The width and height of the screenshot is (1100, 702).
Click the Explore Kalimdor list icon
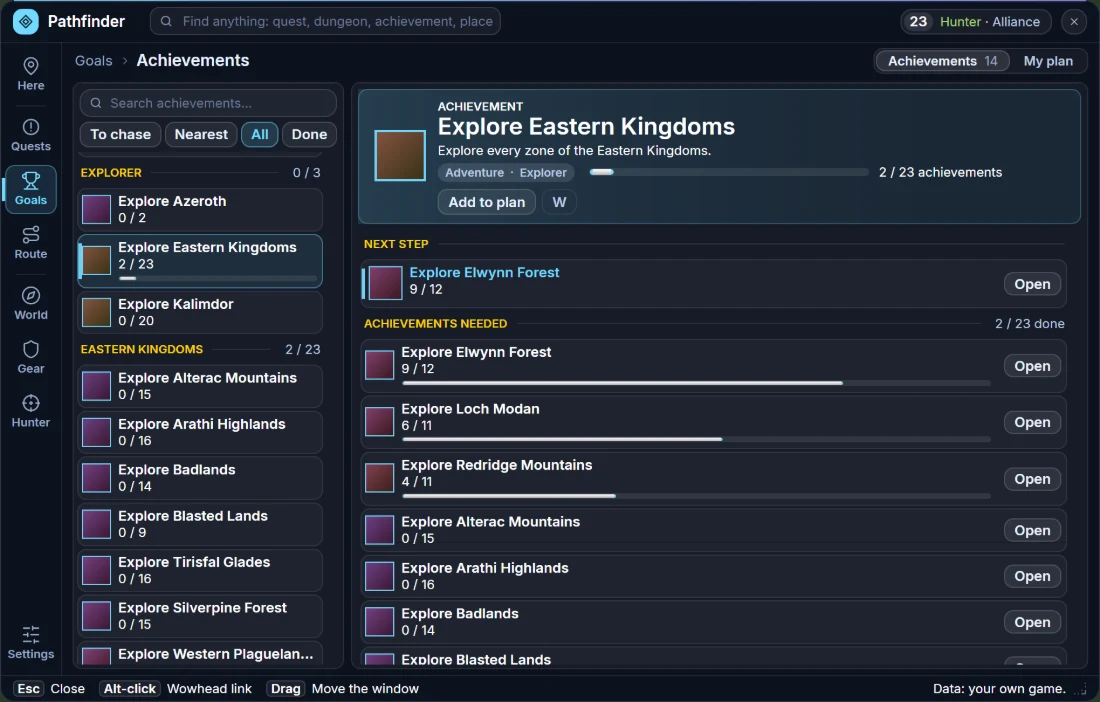[97, 312]
